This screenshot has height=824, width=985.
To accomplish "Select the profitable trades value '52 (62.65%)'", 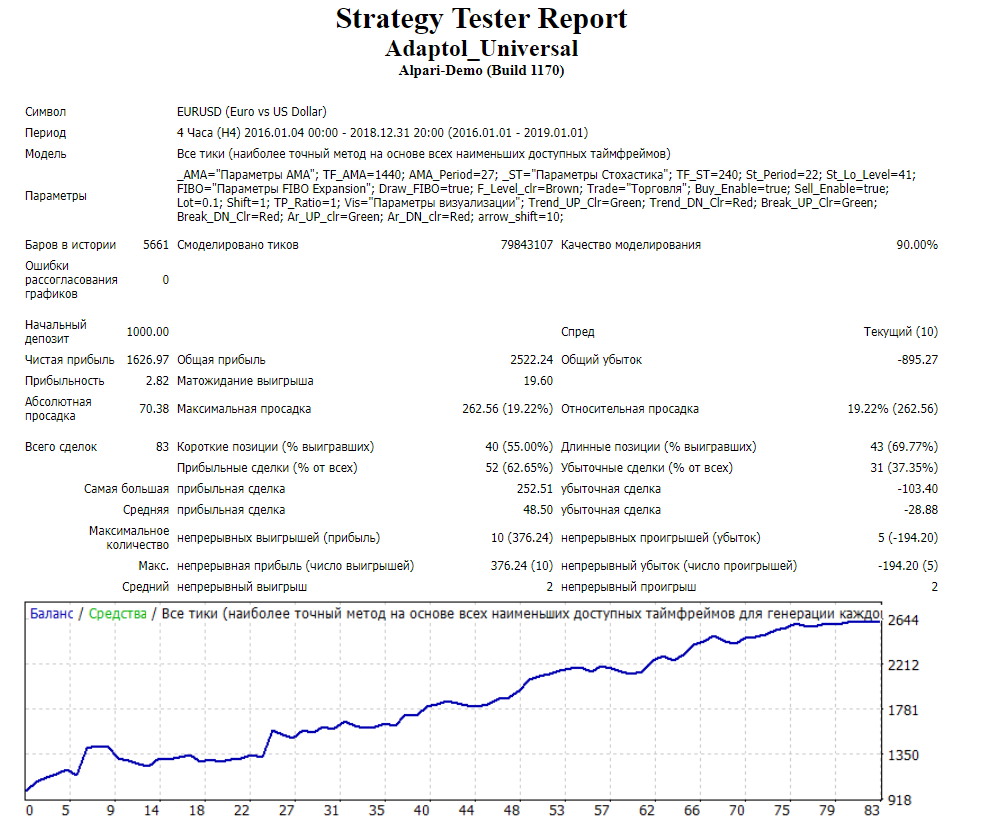I will [x=519, y=468].
